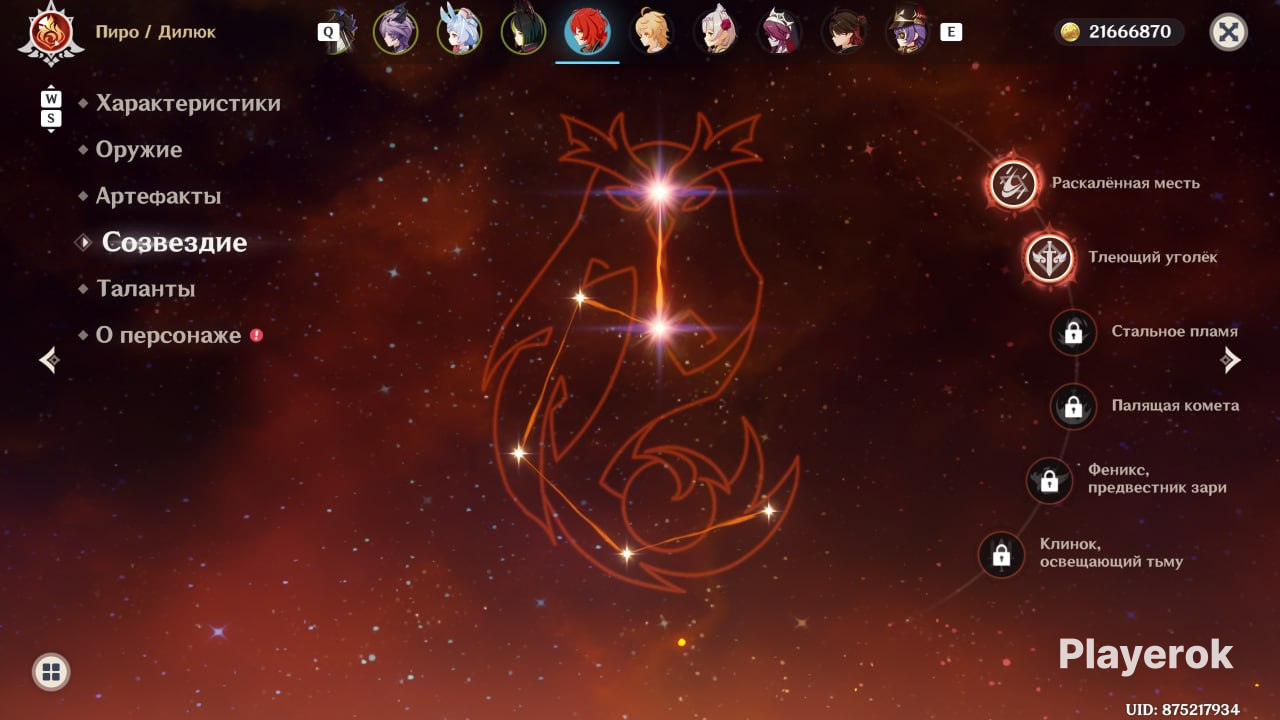Click the locked Клинок, освещающий тьму icon

(1001, 554)
